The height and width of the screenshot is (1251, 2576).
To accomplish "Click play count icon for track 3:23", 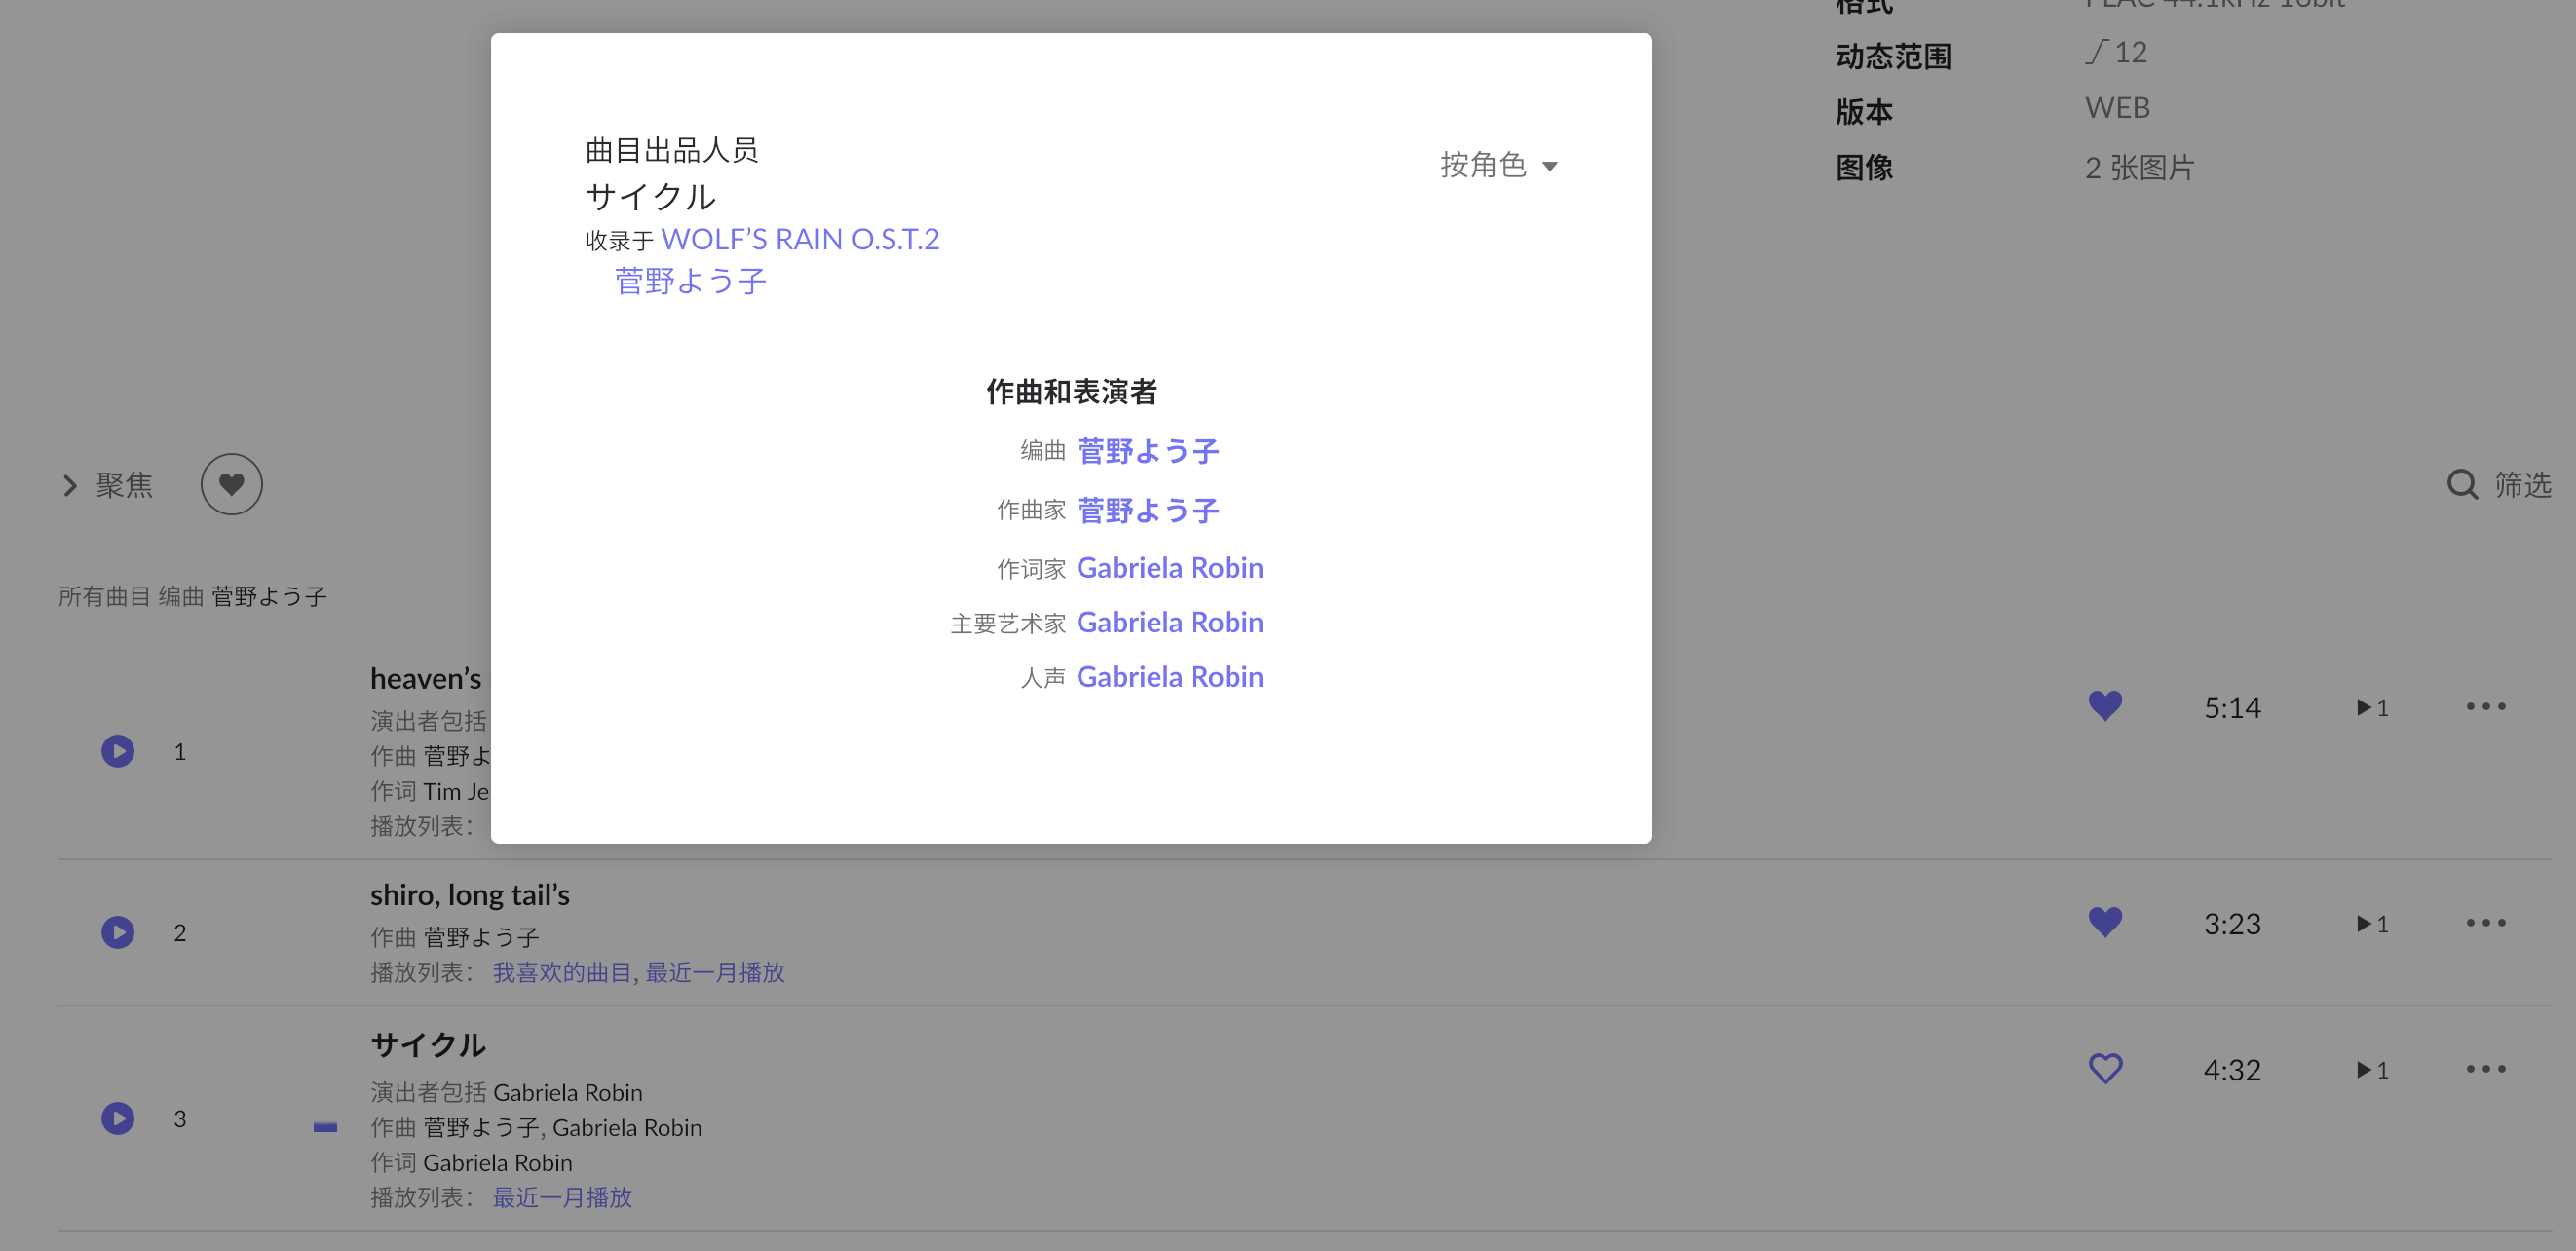I will [x=2372, y=924].
